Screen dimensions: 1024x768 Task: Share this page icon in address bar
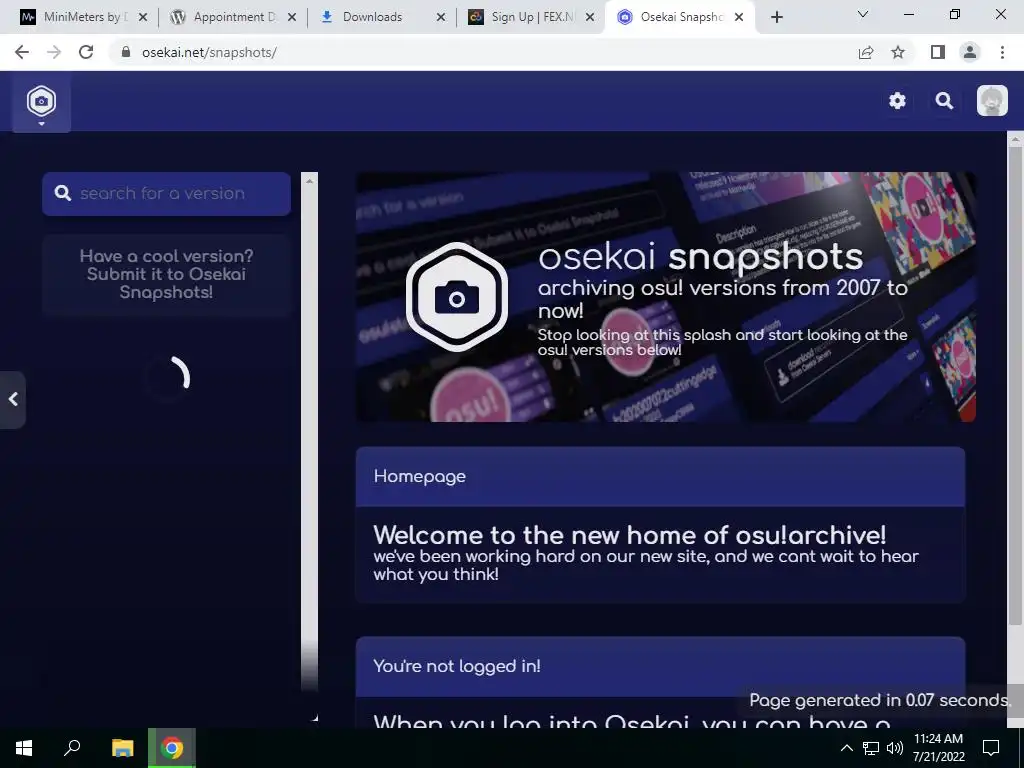click(x=866, y=52)
